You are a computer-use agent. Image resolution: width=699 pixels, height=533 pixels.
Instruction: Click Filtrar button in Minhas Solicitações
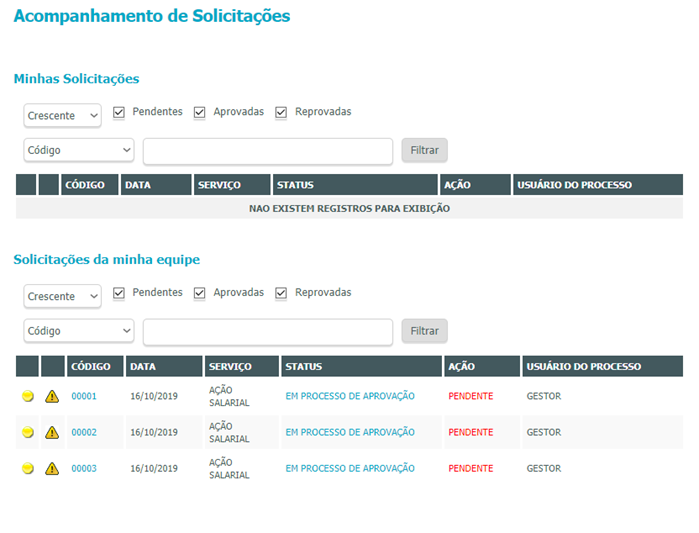pyautogui.click(x=424, y=150)
